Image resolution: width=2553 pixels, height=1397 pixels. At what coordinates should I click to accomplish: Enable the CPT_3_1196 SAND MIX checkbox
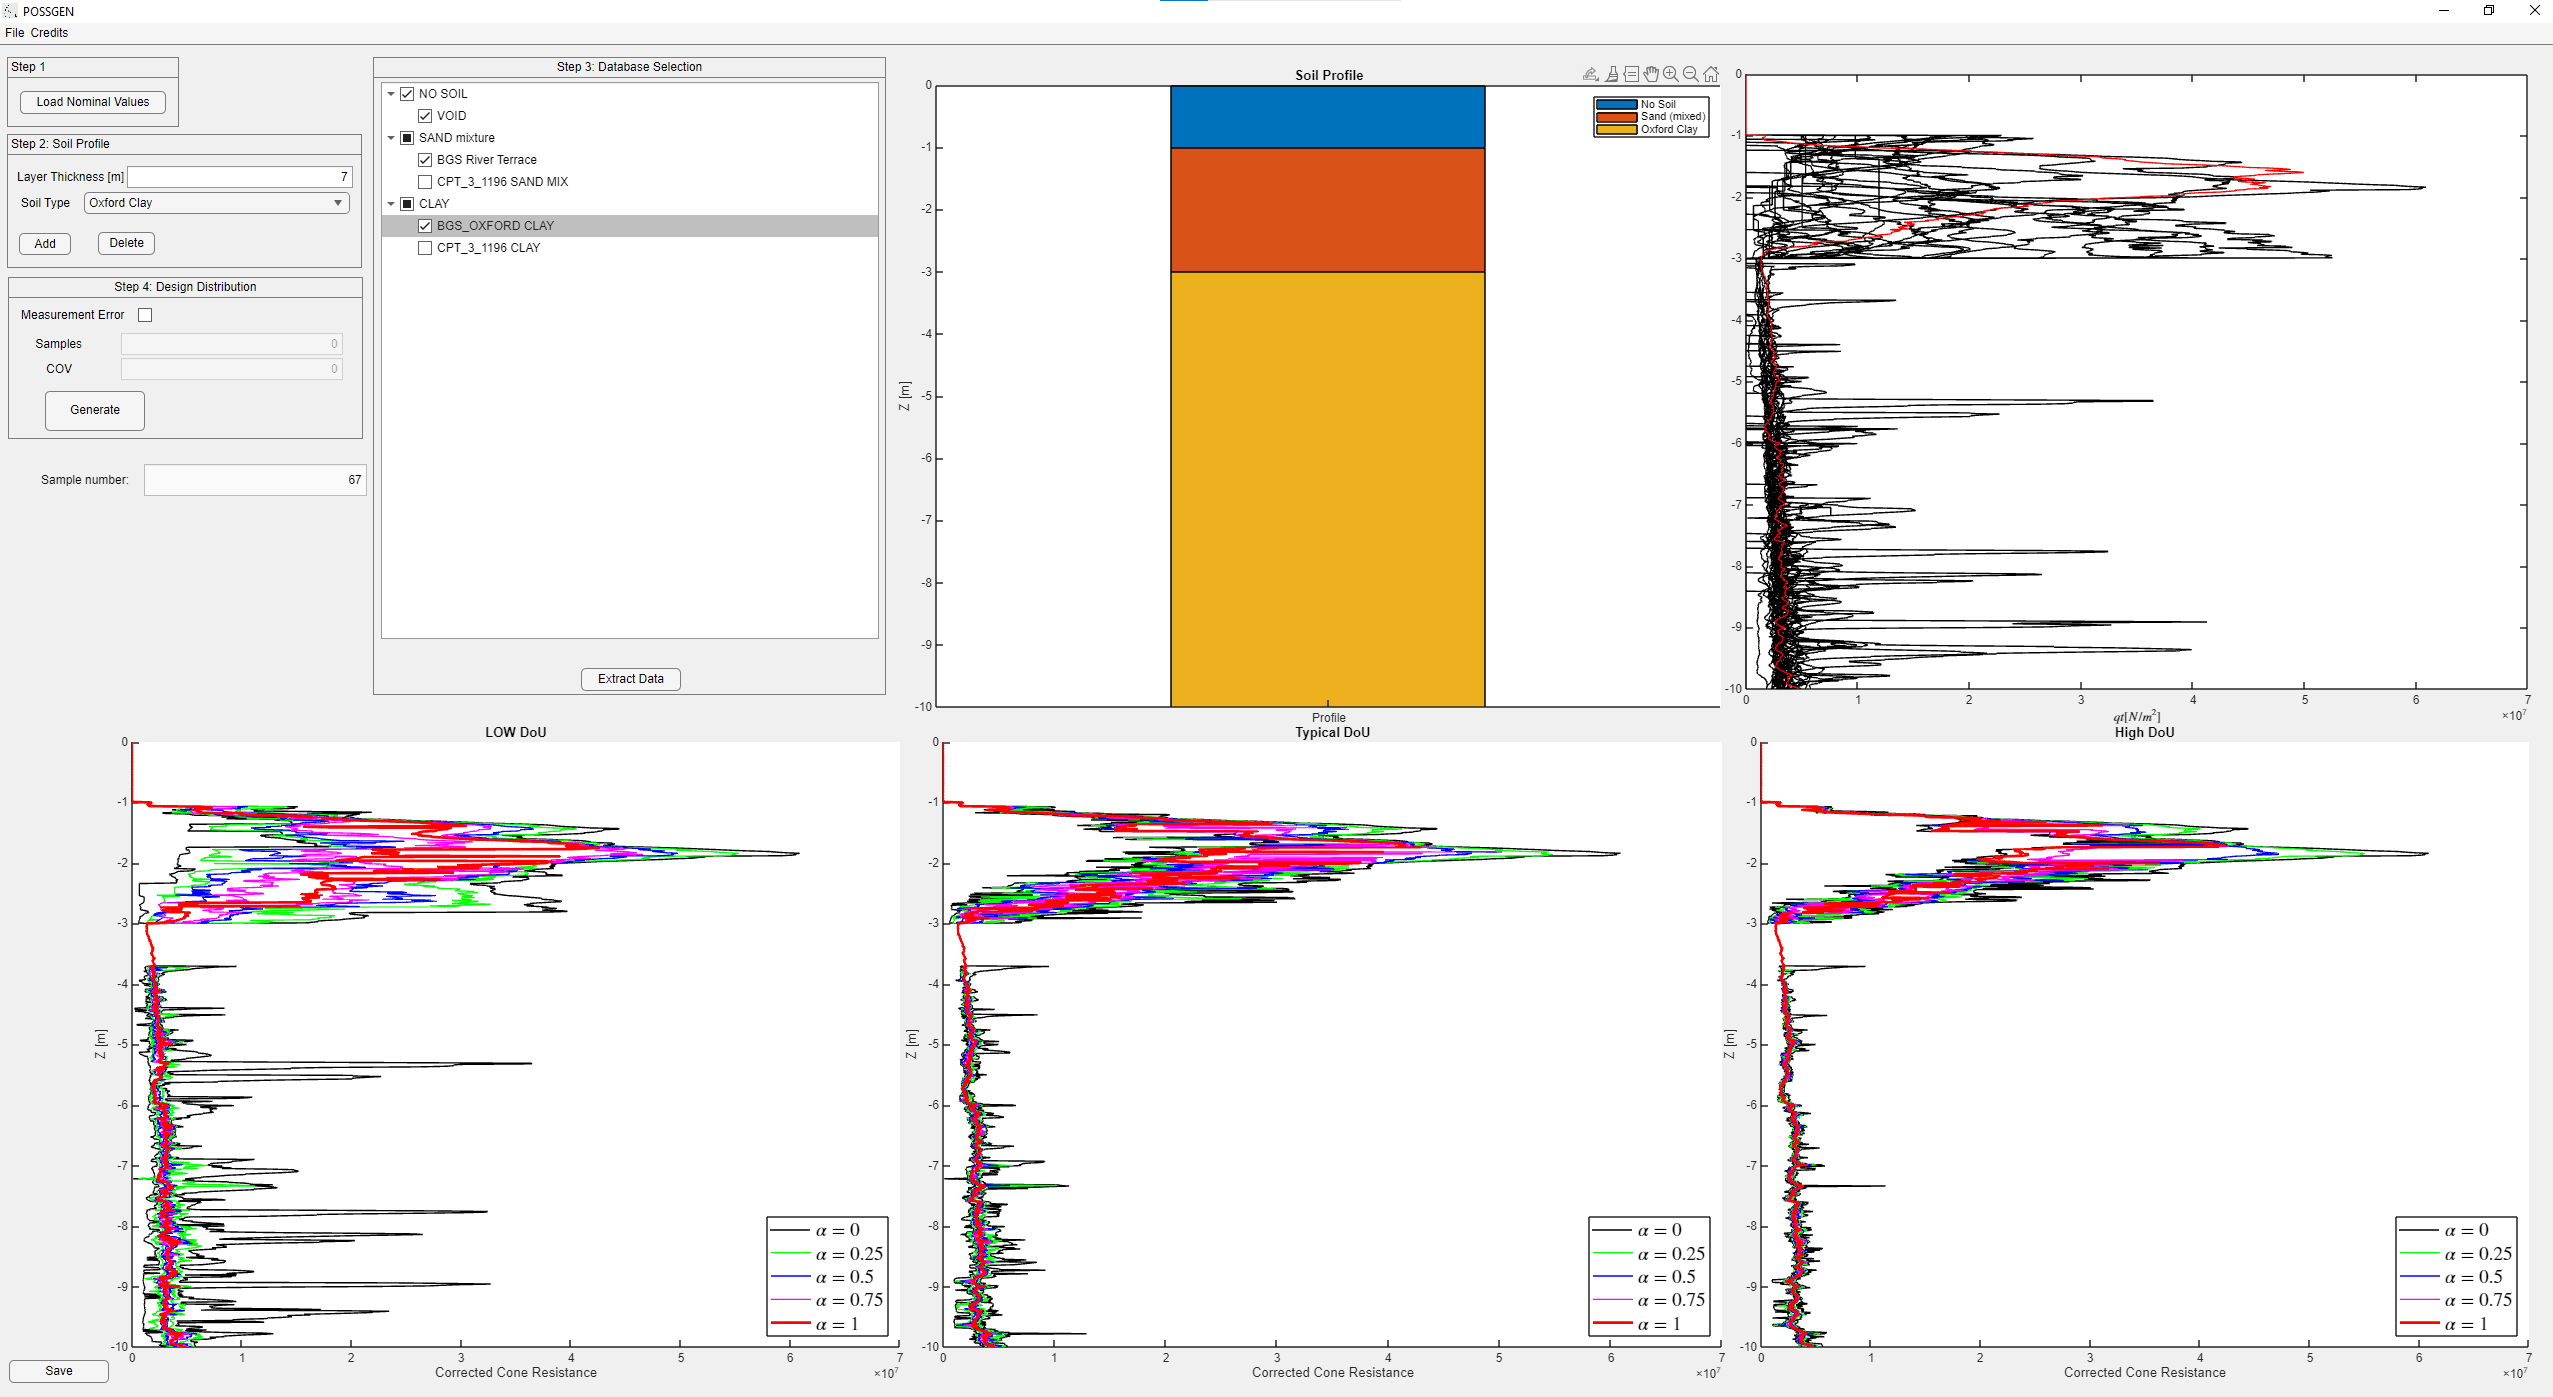click(425, 181)
